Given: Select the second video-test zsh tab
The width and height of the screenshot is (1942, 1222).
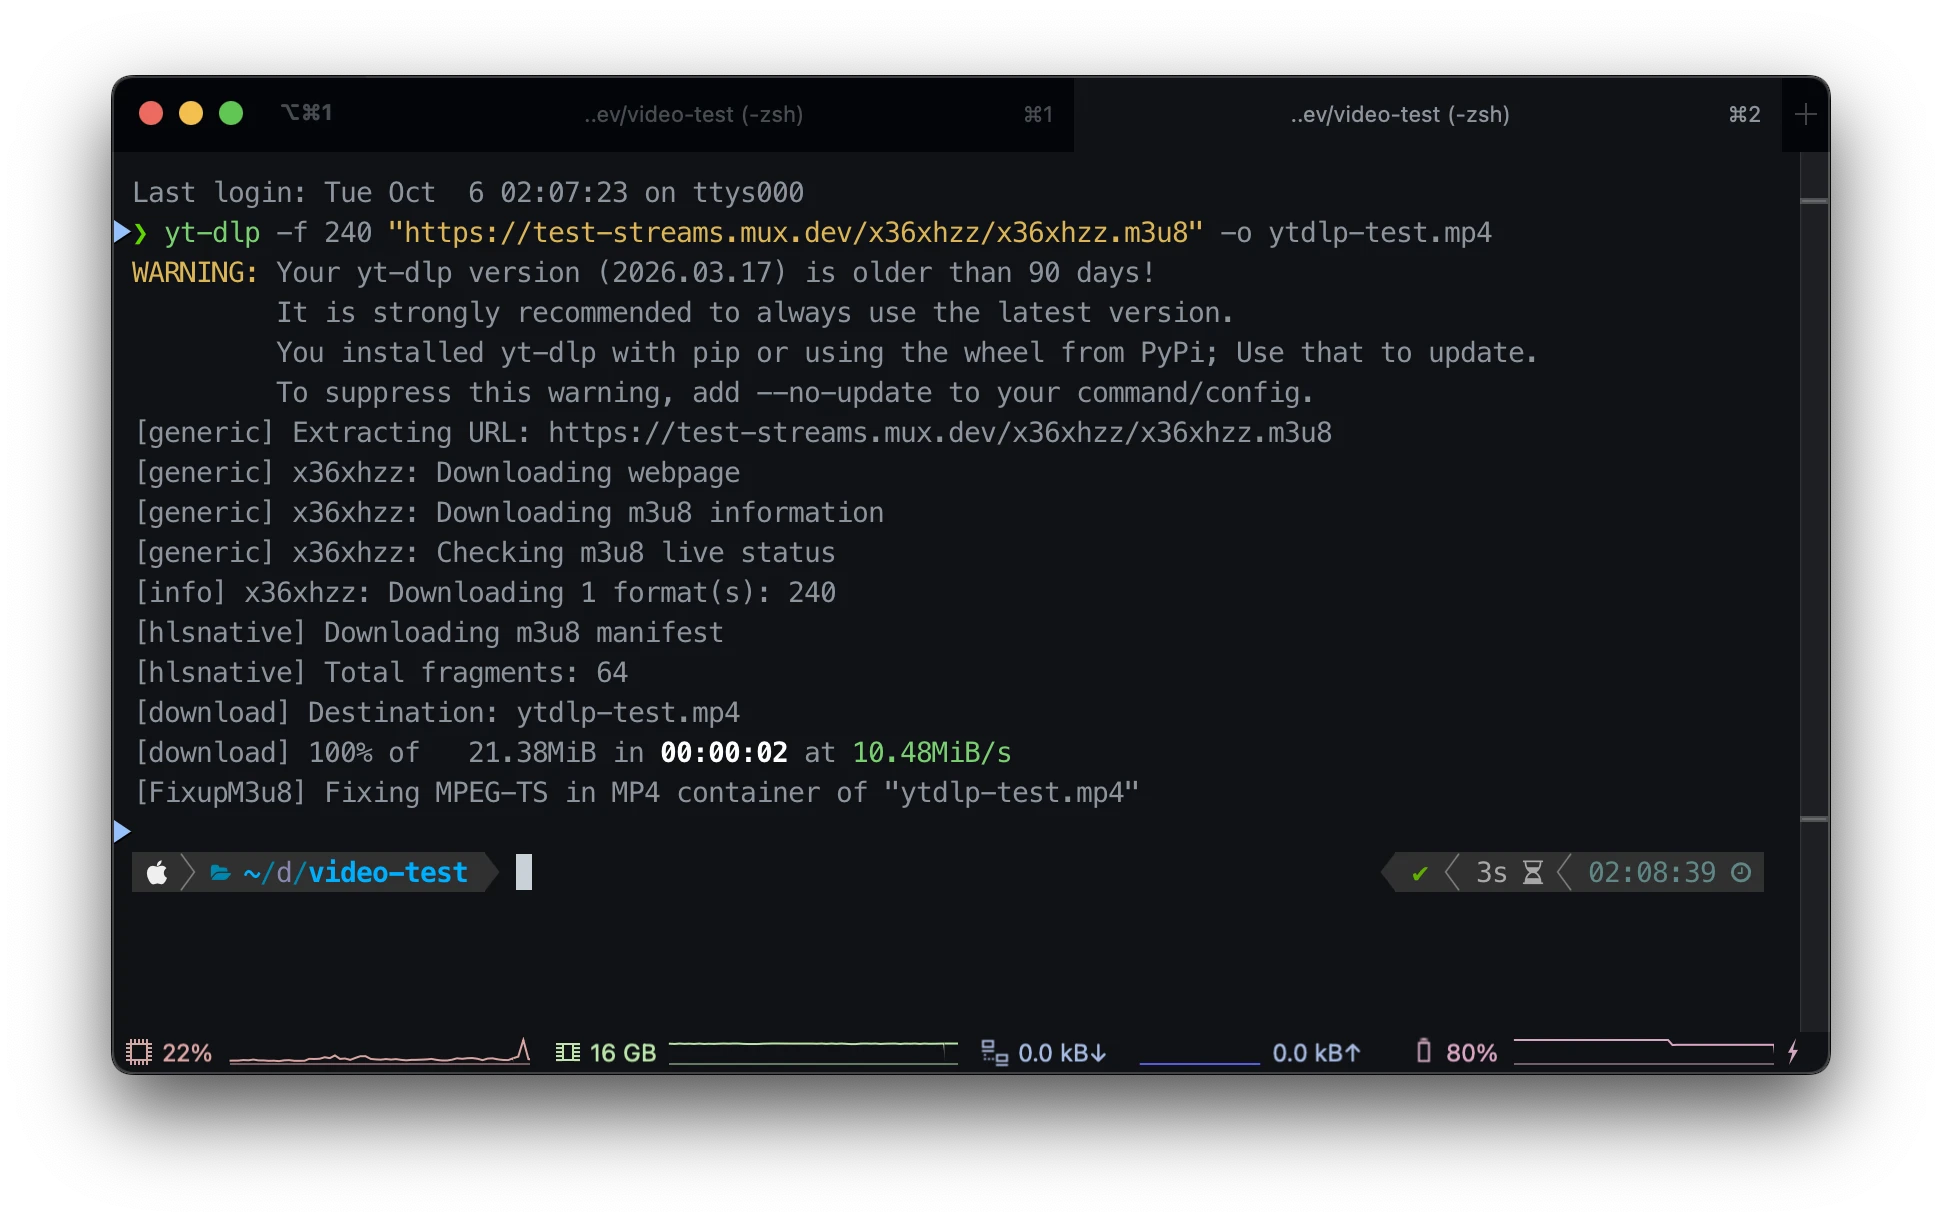Looking at the screenshot, I should point(1427,114).
